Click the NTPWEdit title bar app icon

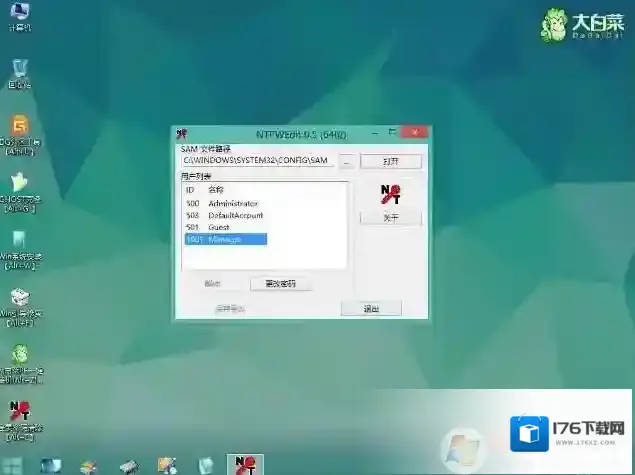181,134
